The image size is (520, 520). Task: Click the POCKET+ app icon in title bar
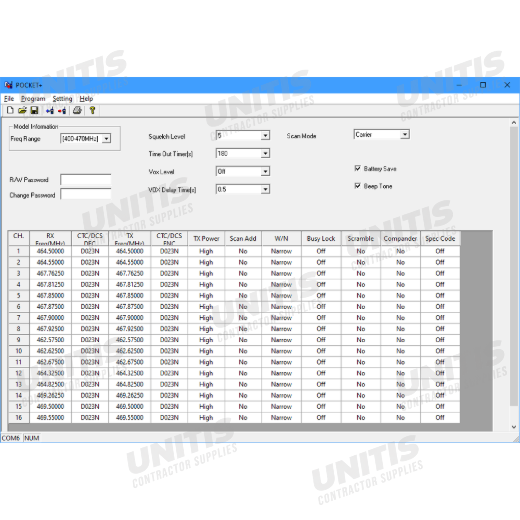click(x=8, y=85)
